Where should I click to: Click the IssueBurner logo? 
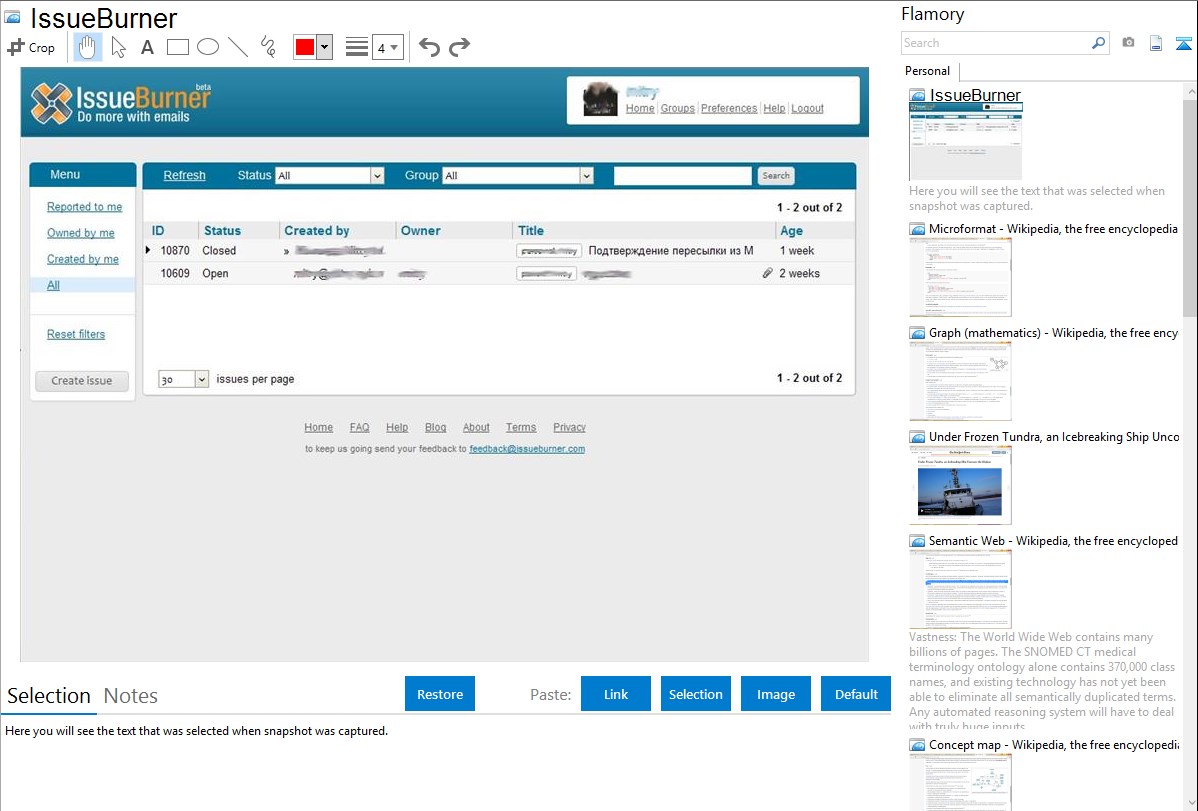(x=121, y=103)
